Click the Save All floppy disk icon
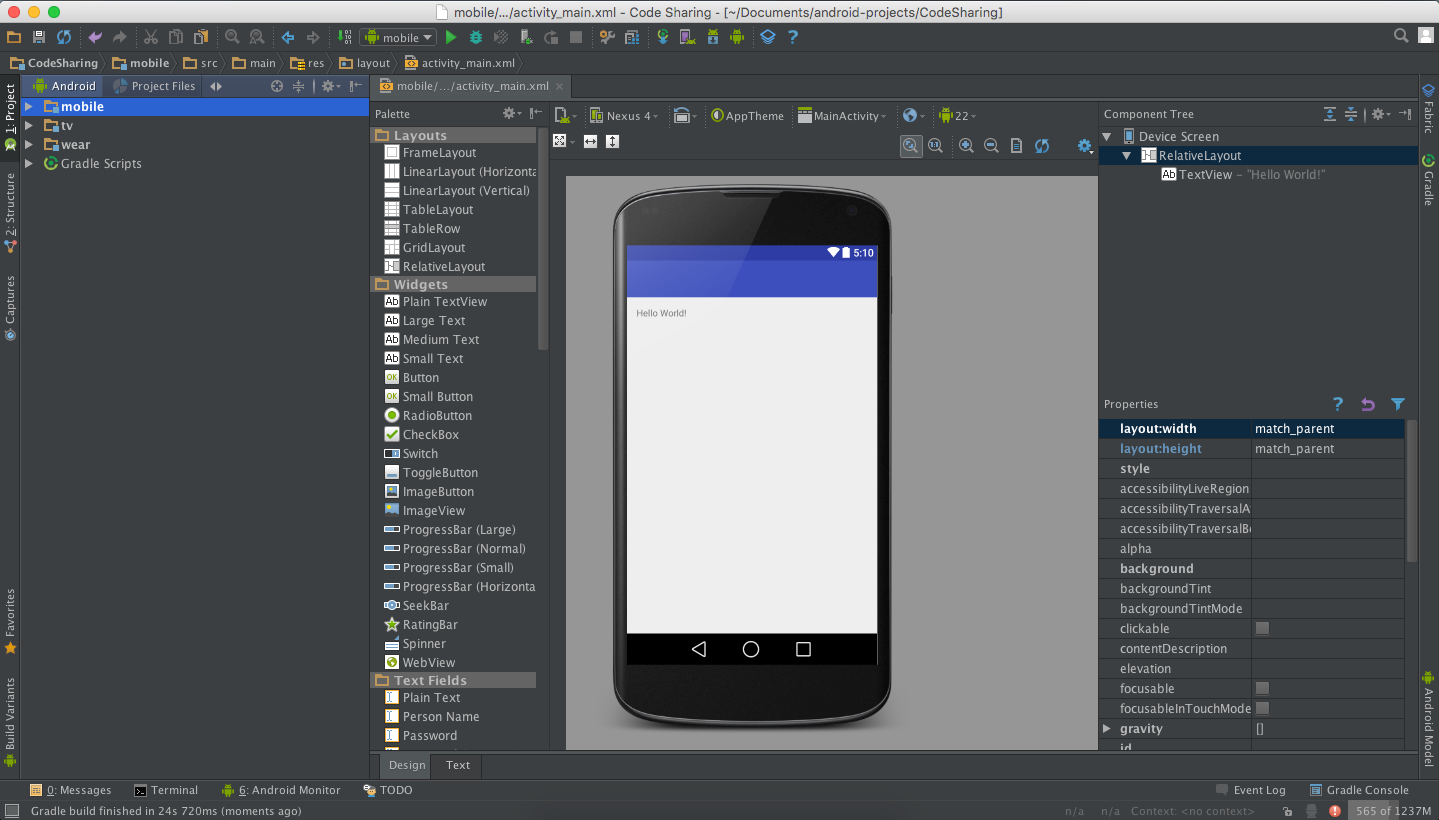The height and width of the screenshot is (820, 1439). point(39,37)
